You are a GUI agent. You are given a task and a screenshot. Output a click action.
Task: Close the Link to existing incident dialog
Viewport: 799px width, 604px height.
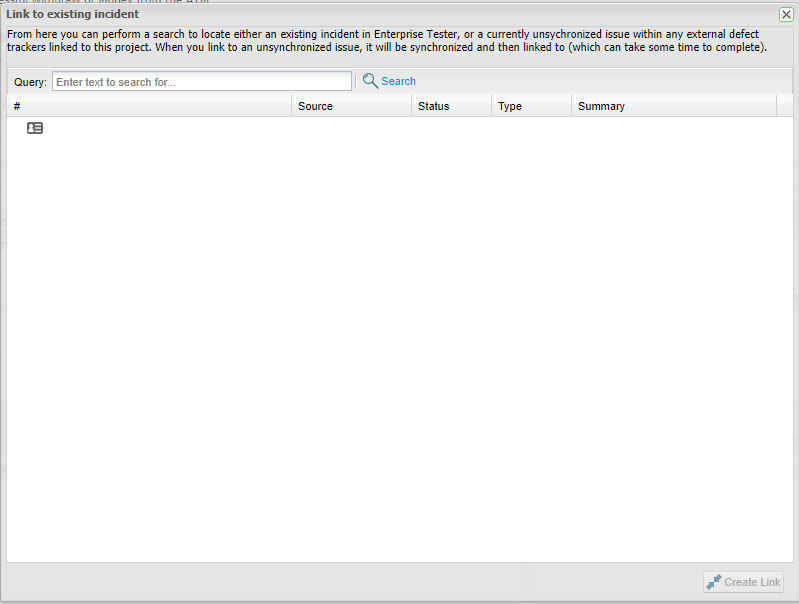[x=786, y=14]
